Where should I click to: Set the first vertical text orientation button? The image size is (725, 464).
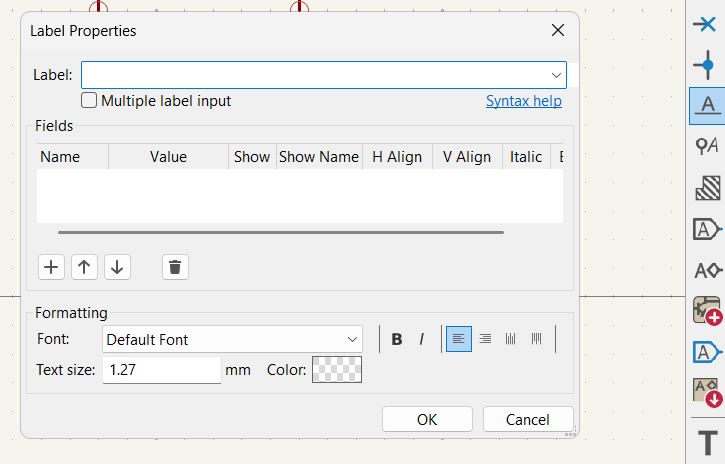[510, 339]
